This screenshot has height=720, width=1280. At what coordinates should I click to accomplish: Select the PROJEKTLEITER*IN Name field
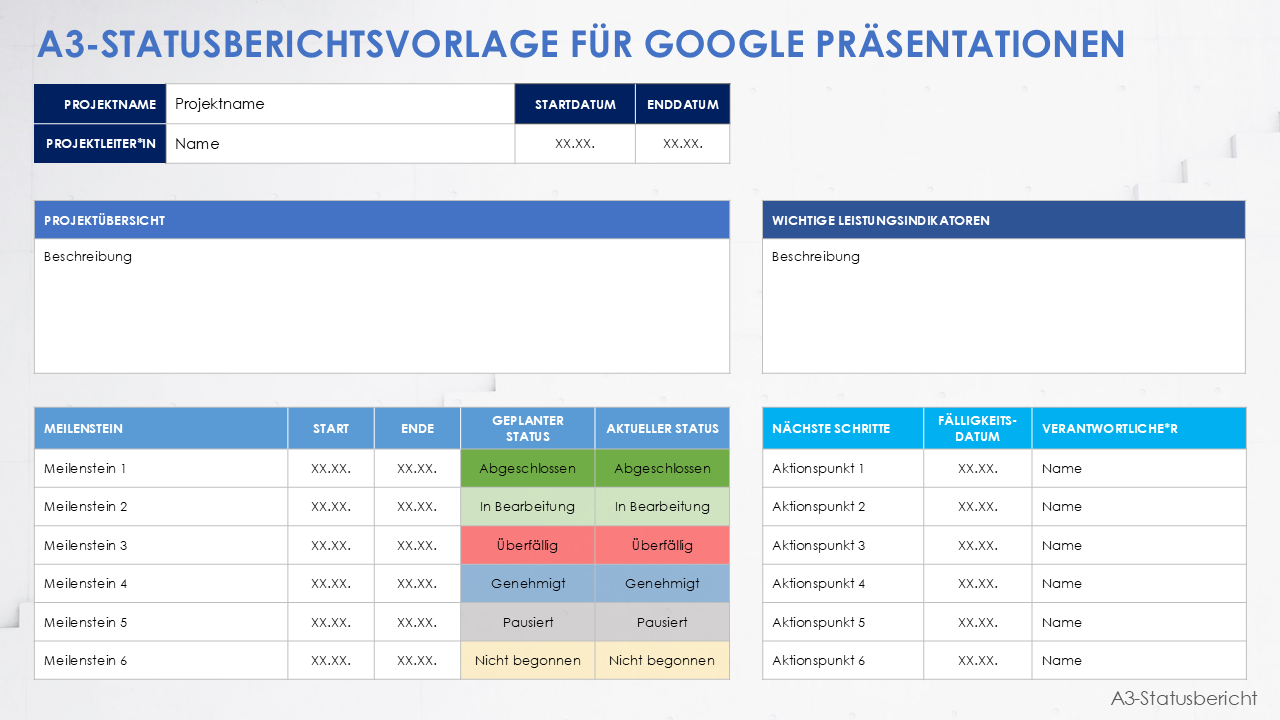tap(340, 143)
